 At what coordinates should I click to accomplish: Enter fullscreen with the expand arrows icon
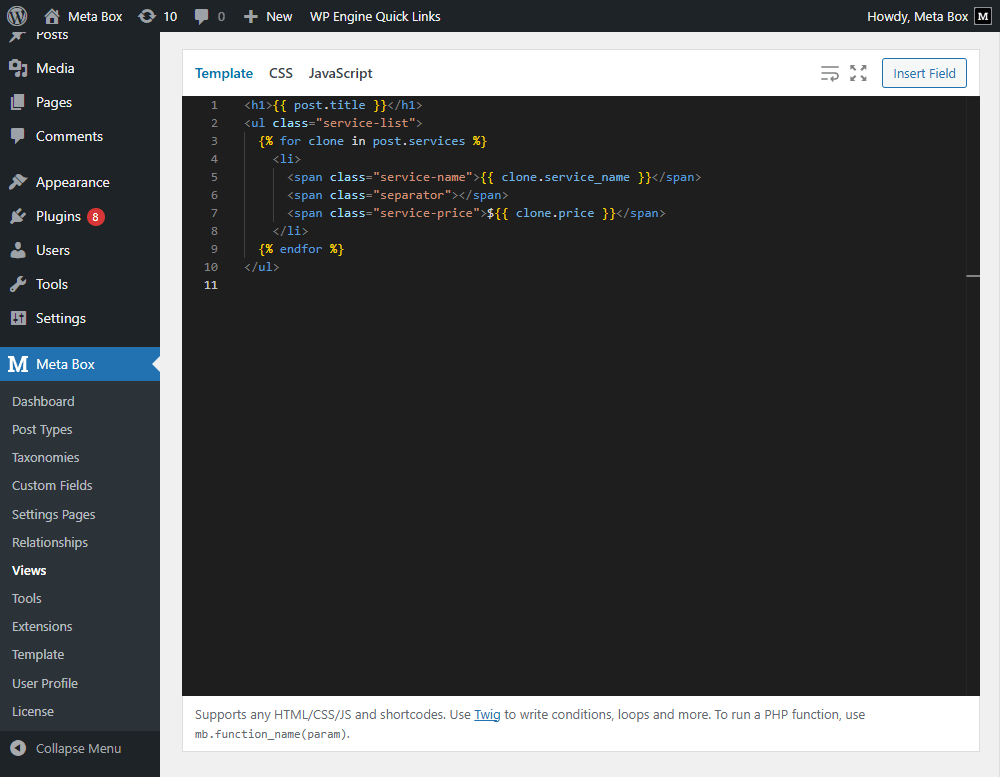[858, 73]
